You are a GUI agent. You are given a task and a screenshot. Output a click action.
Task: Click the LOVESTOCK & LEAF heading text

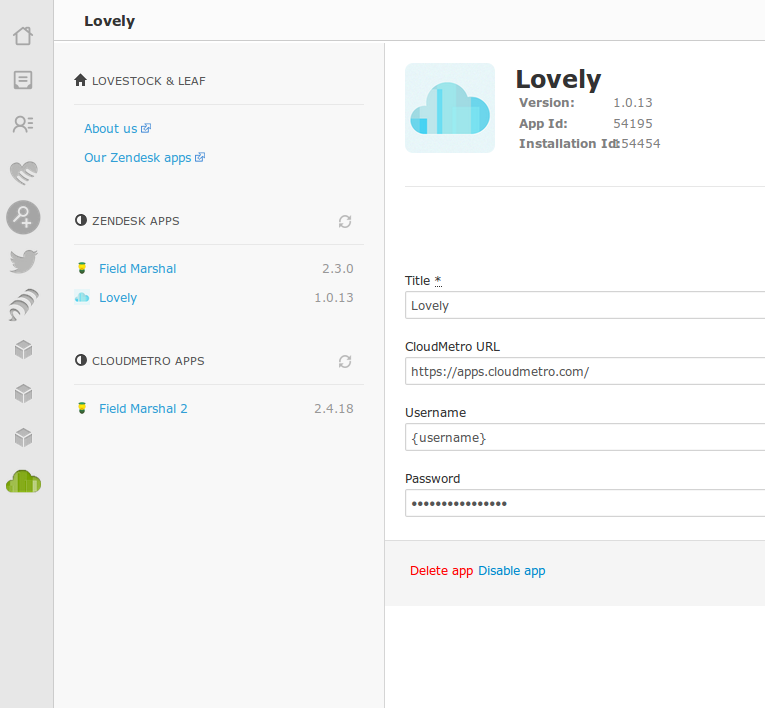point(149,81)
